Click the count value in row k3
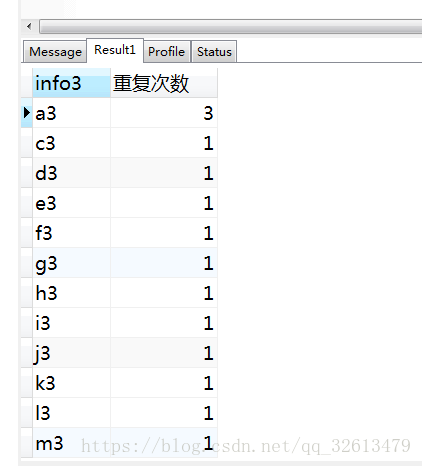This screenshot has height=466, width=422. pos(164,383)
